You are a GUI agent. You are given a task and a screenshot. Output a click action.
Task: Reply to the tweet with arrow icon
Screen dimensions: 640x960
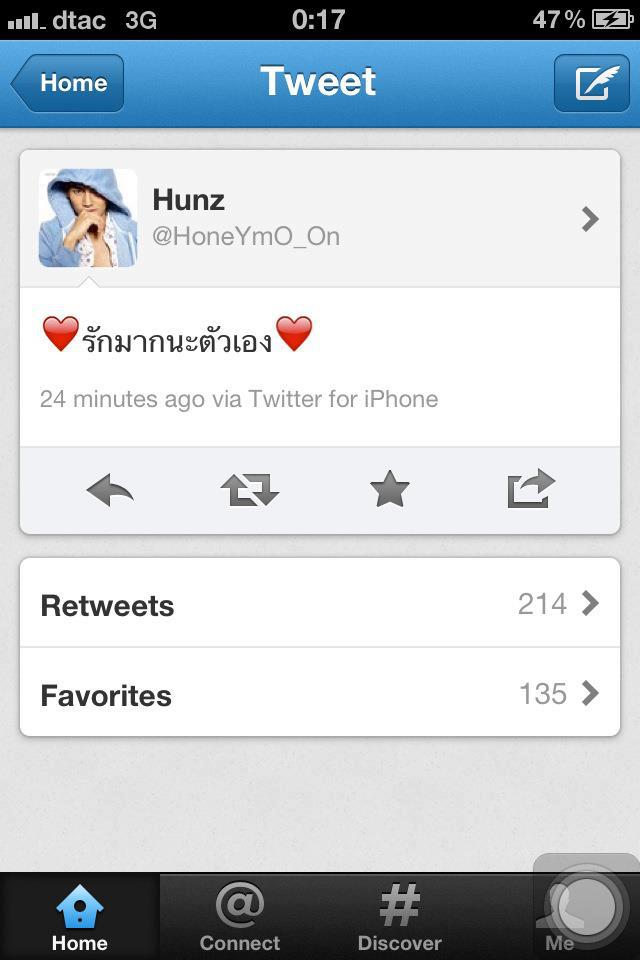coord(110,490)
